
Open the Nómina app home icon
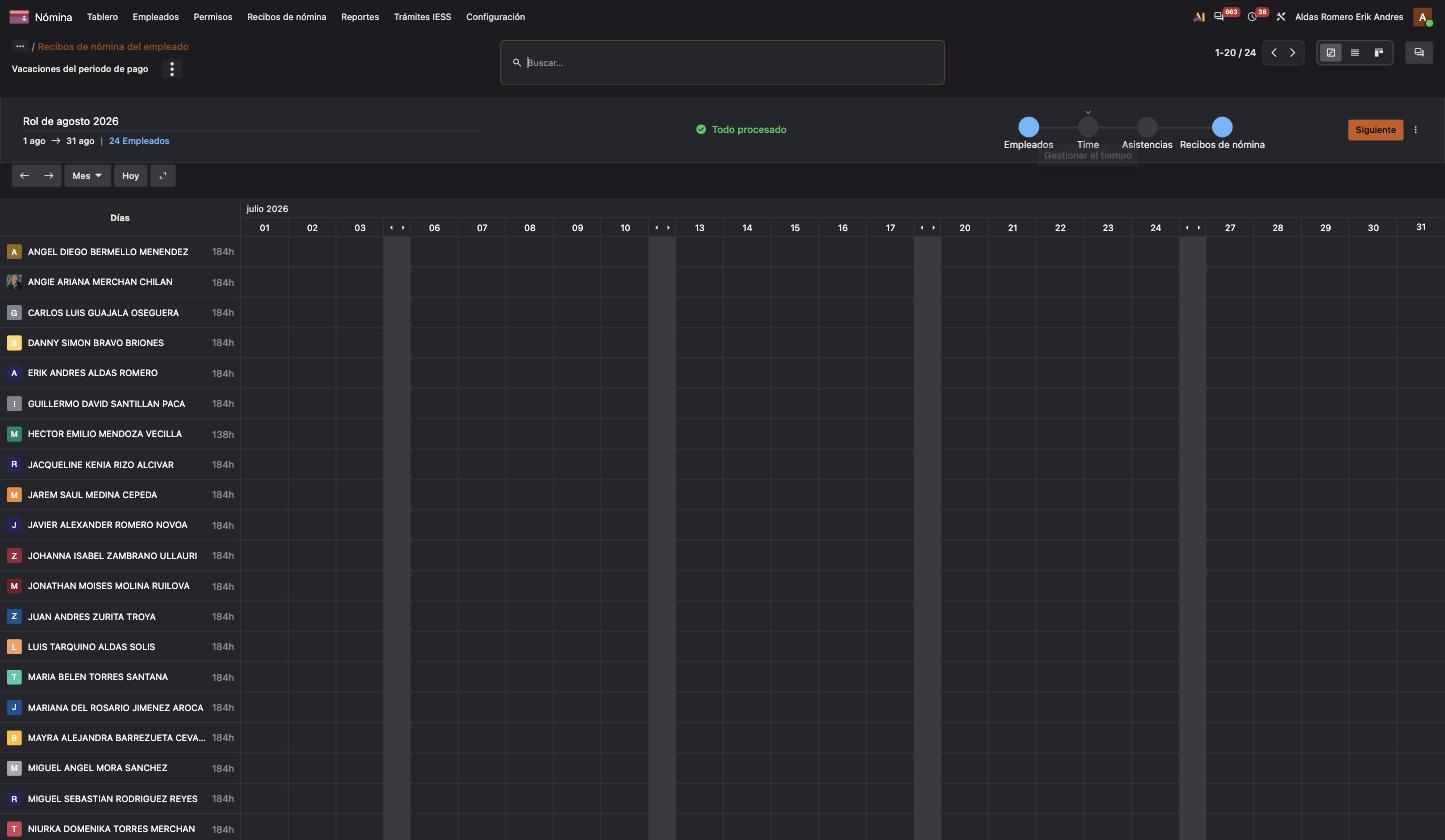(19, 17)
